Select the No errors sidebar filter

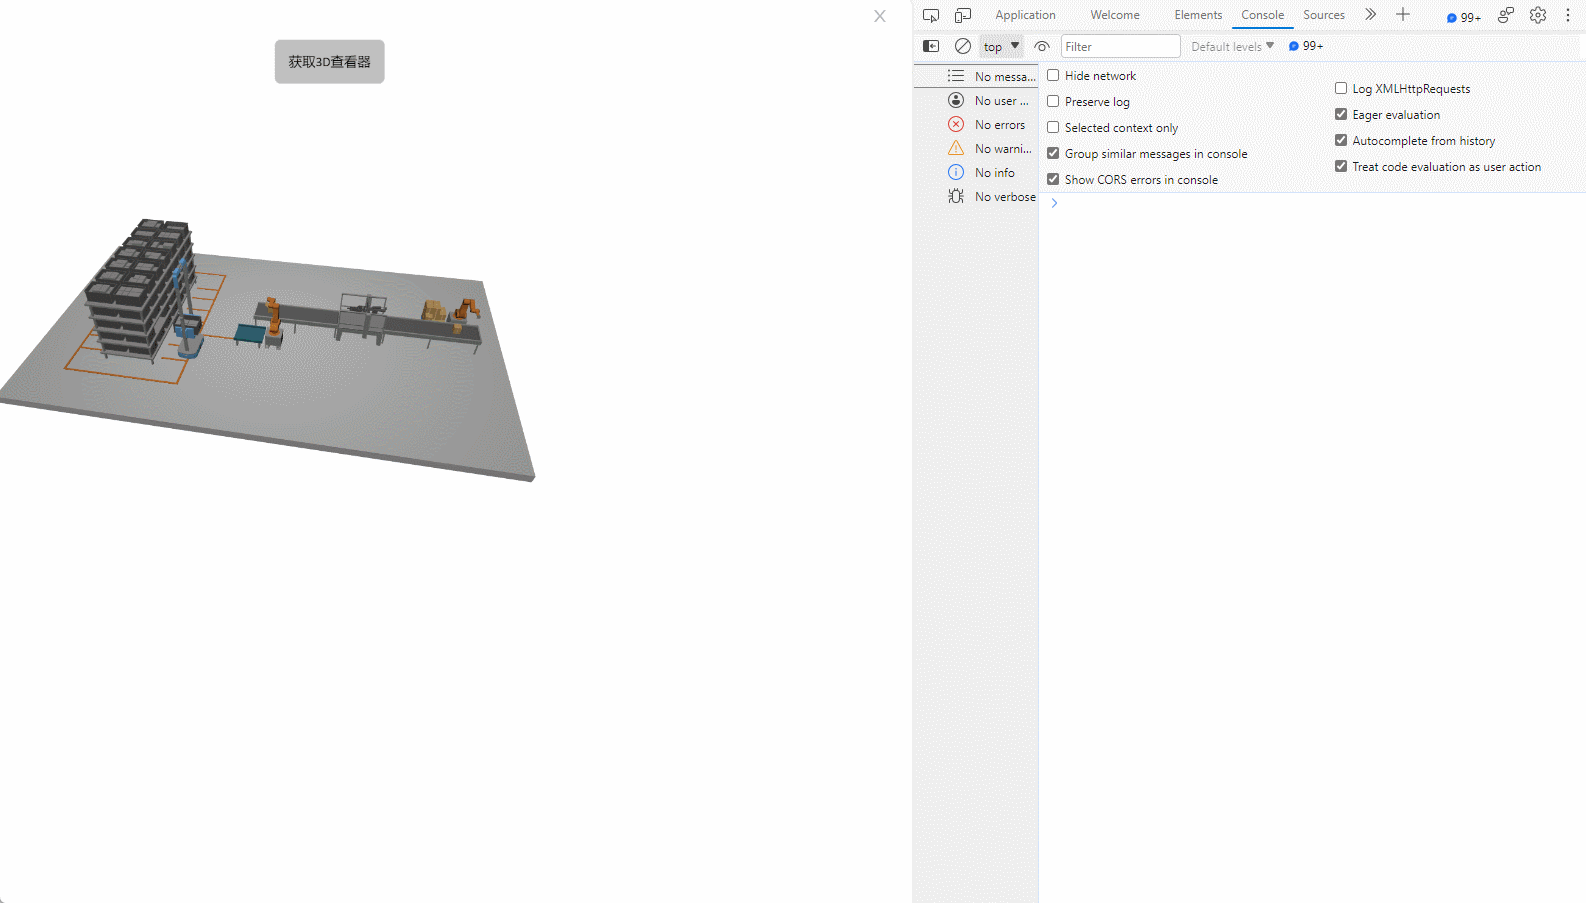point(999,125)
